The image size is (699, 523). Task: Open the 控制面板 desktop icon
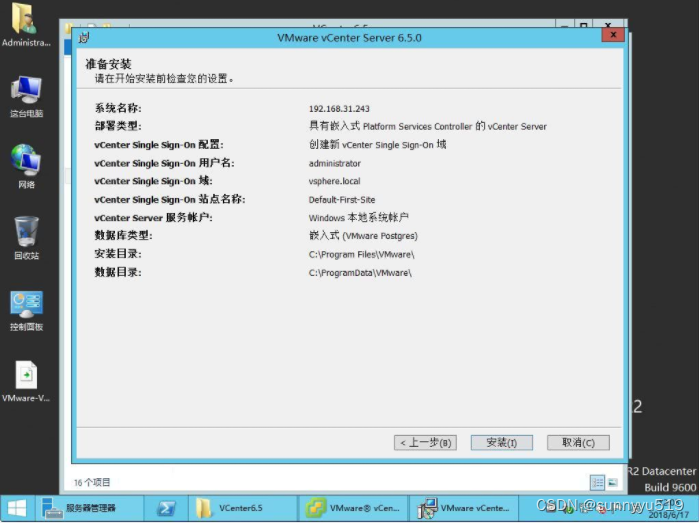click(26, 310)
